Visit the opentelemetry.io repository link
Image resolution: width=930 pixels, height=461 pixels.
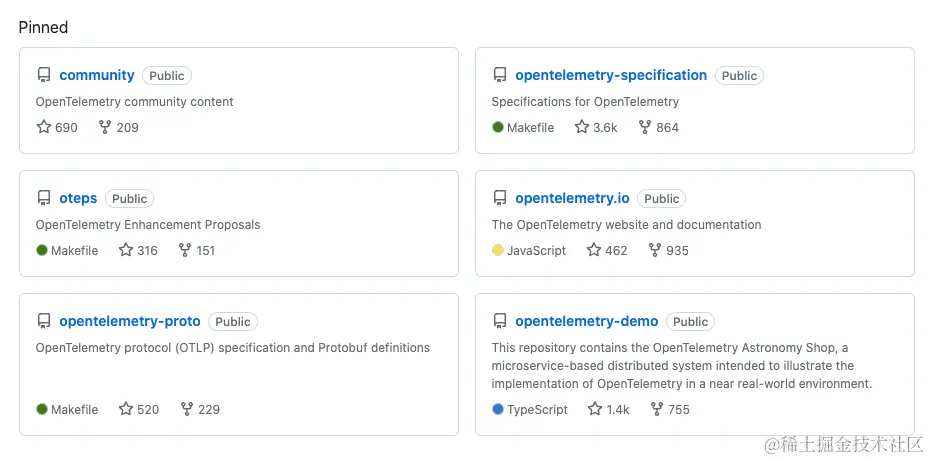click(572, 198)
